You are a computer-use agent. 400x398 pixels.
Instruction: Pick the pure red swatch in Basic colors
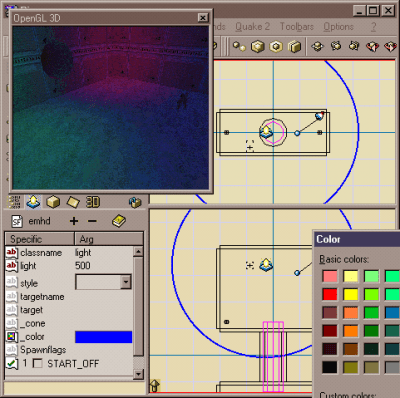(x=330, y=294)
